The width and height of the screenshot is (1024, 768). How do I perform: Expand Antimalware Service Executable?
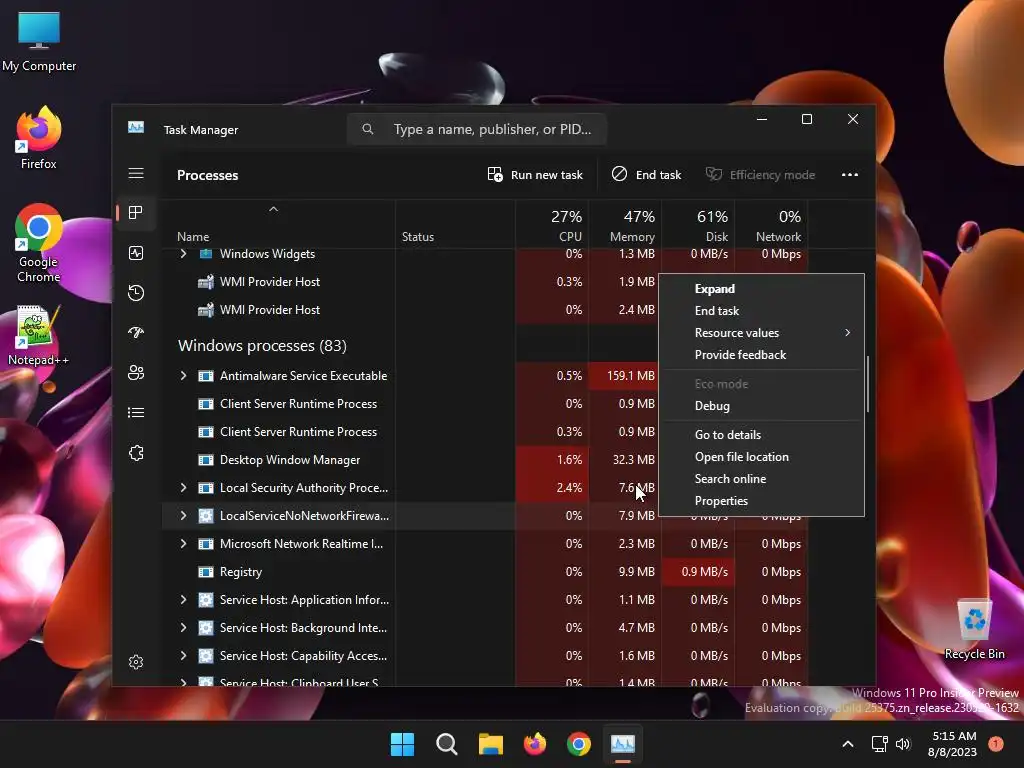point(184,376)
